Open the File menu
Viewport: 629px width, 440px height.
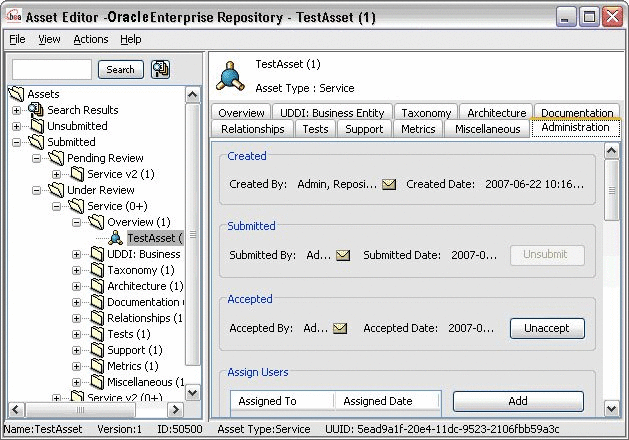point(17,39)
